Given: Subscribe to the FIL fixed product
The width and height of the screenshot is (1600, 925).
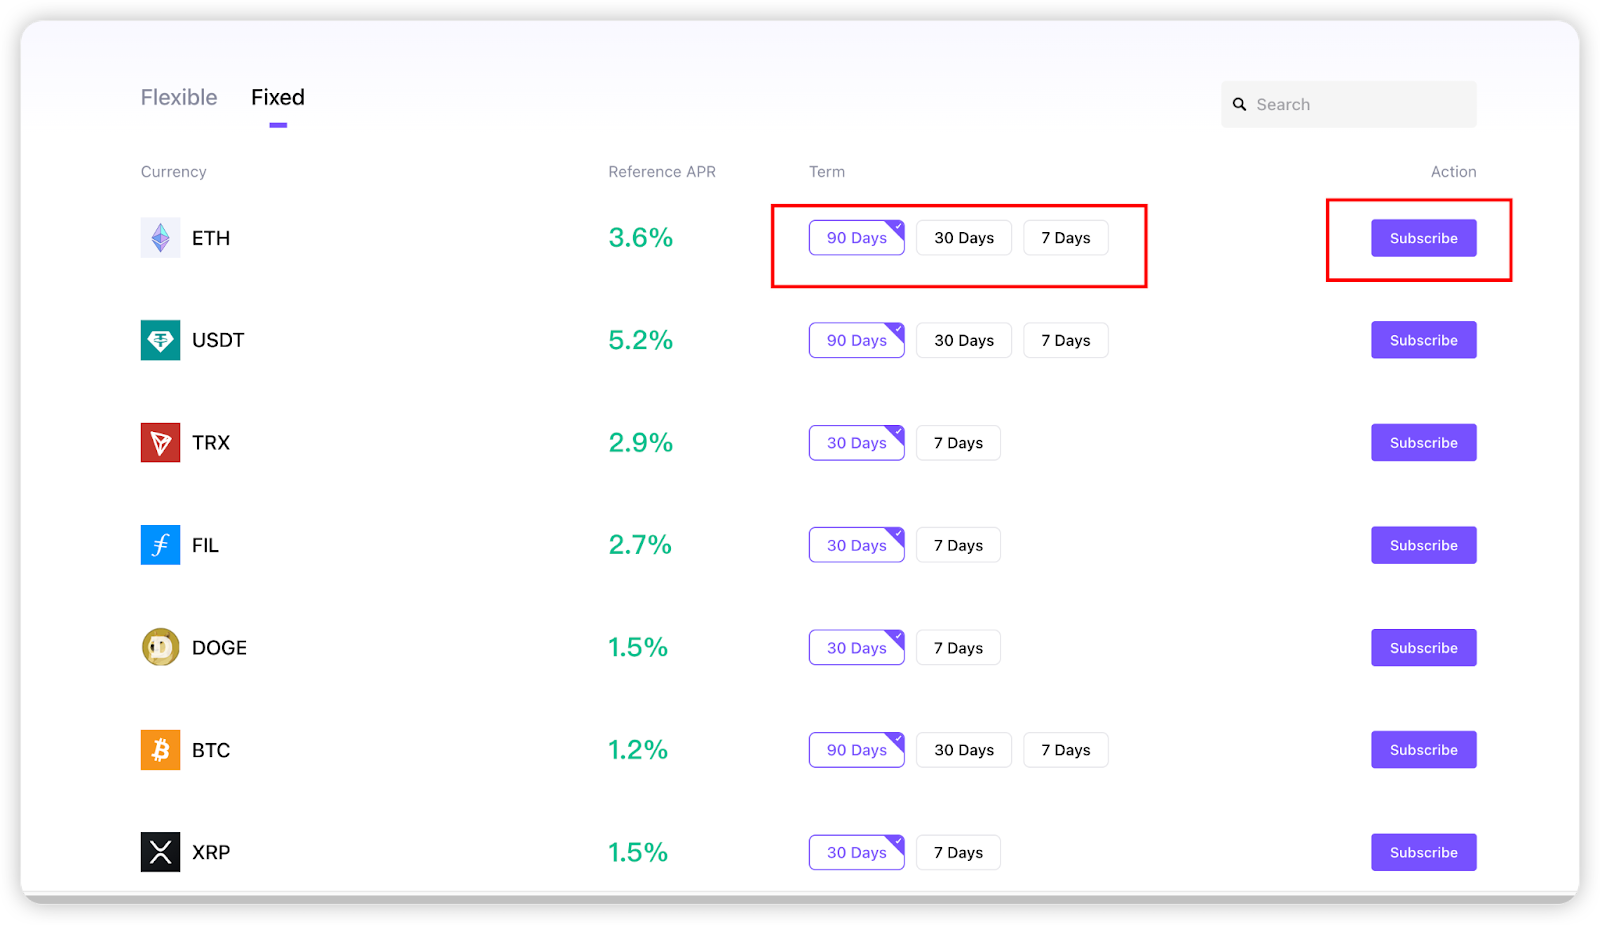Looking at the screenshot, I should tap(1424, 545).
